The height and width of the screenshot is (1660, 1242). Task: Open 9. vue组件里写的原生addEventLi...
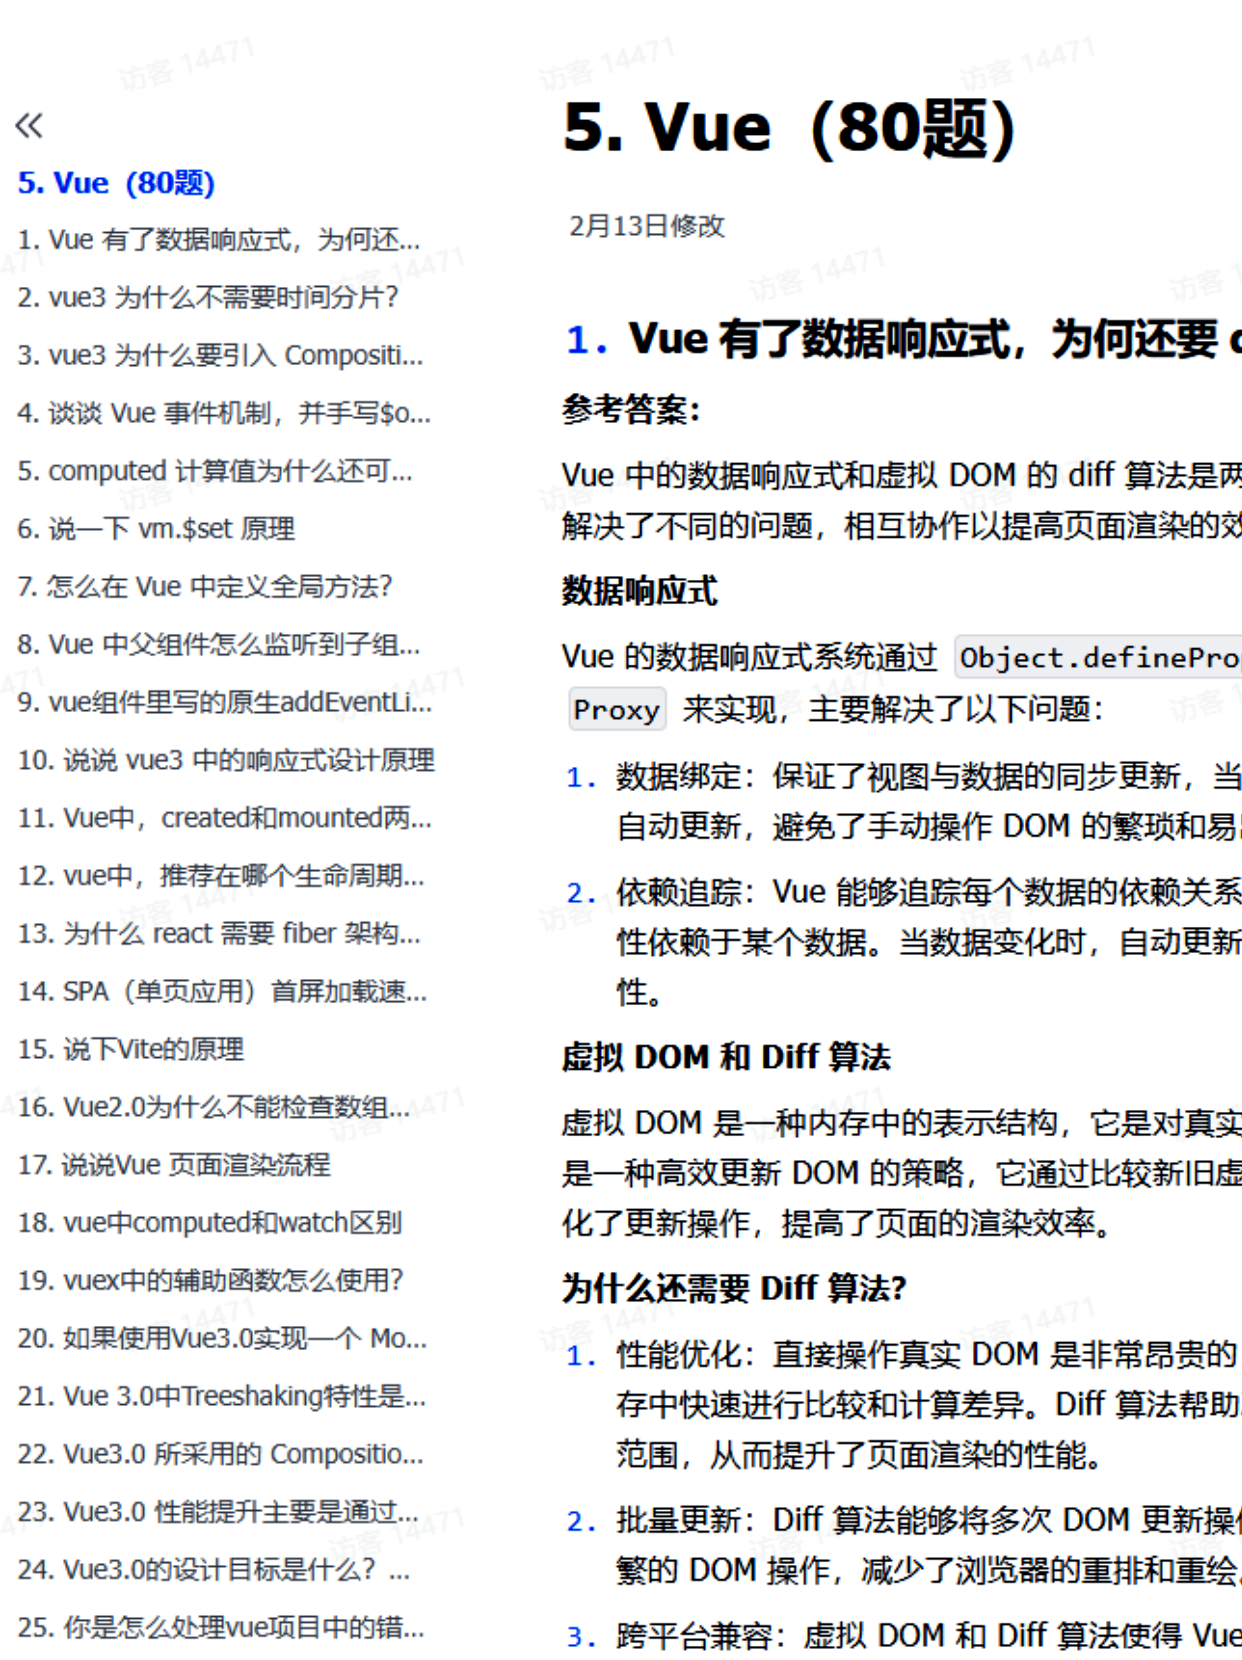pos(225,702)
